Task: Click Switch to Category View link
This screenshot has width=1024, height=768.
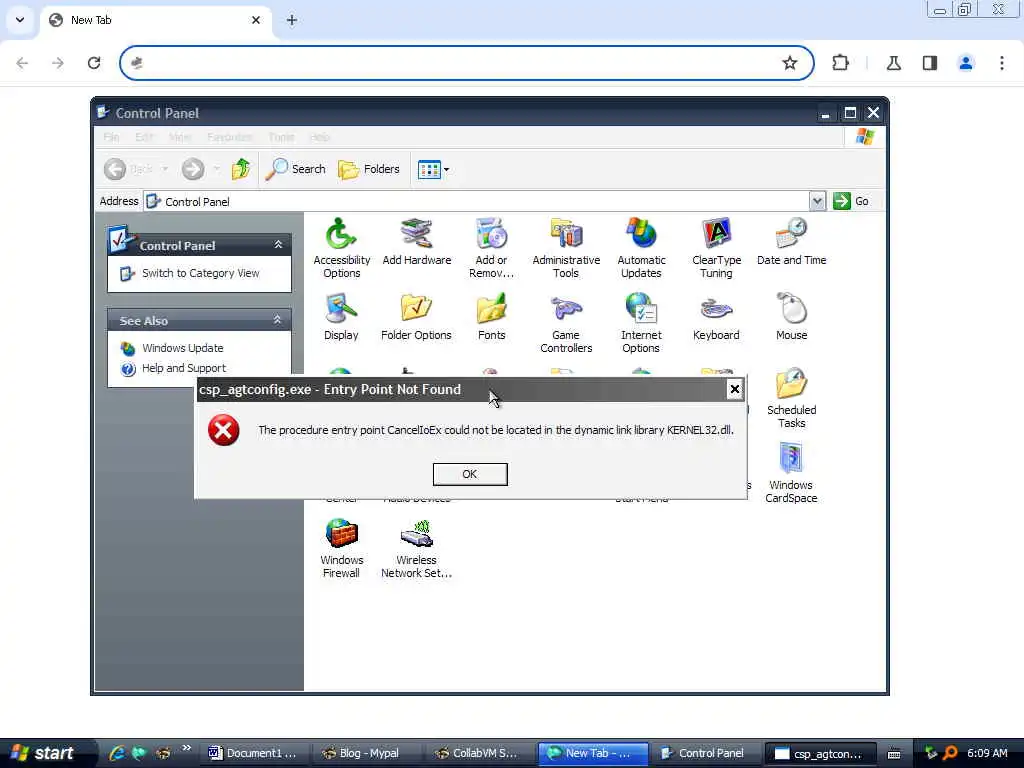Action: tap(200, 273)
